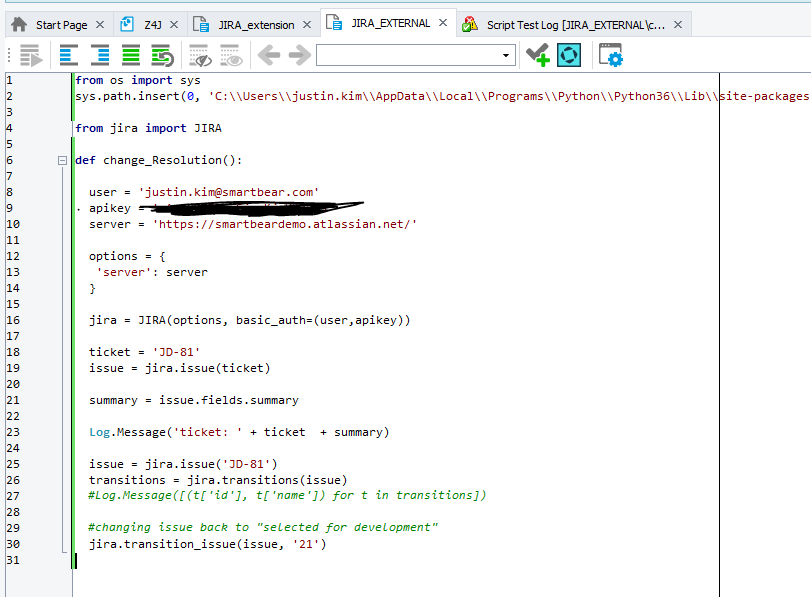The image size is (811, 597).
Task: Close the Z4J tab
Action: (x=174, y=24)
